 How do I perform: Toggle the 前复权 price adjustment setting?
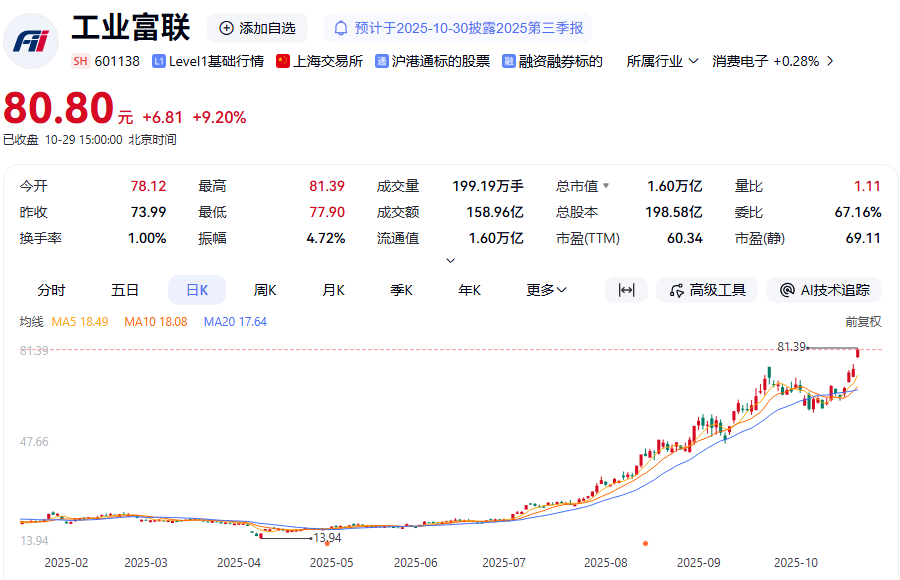863,322
